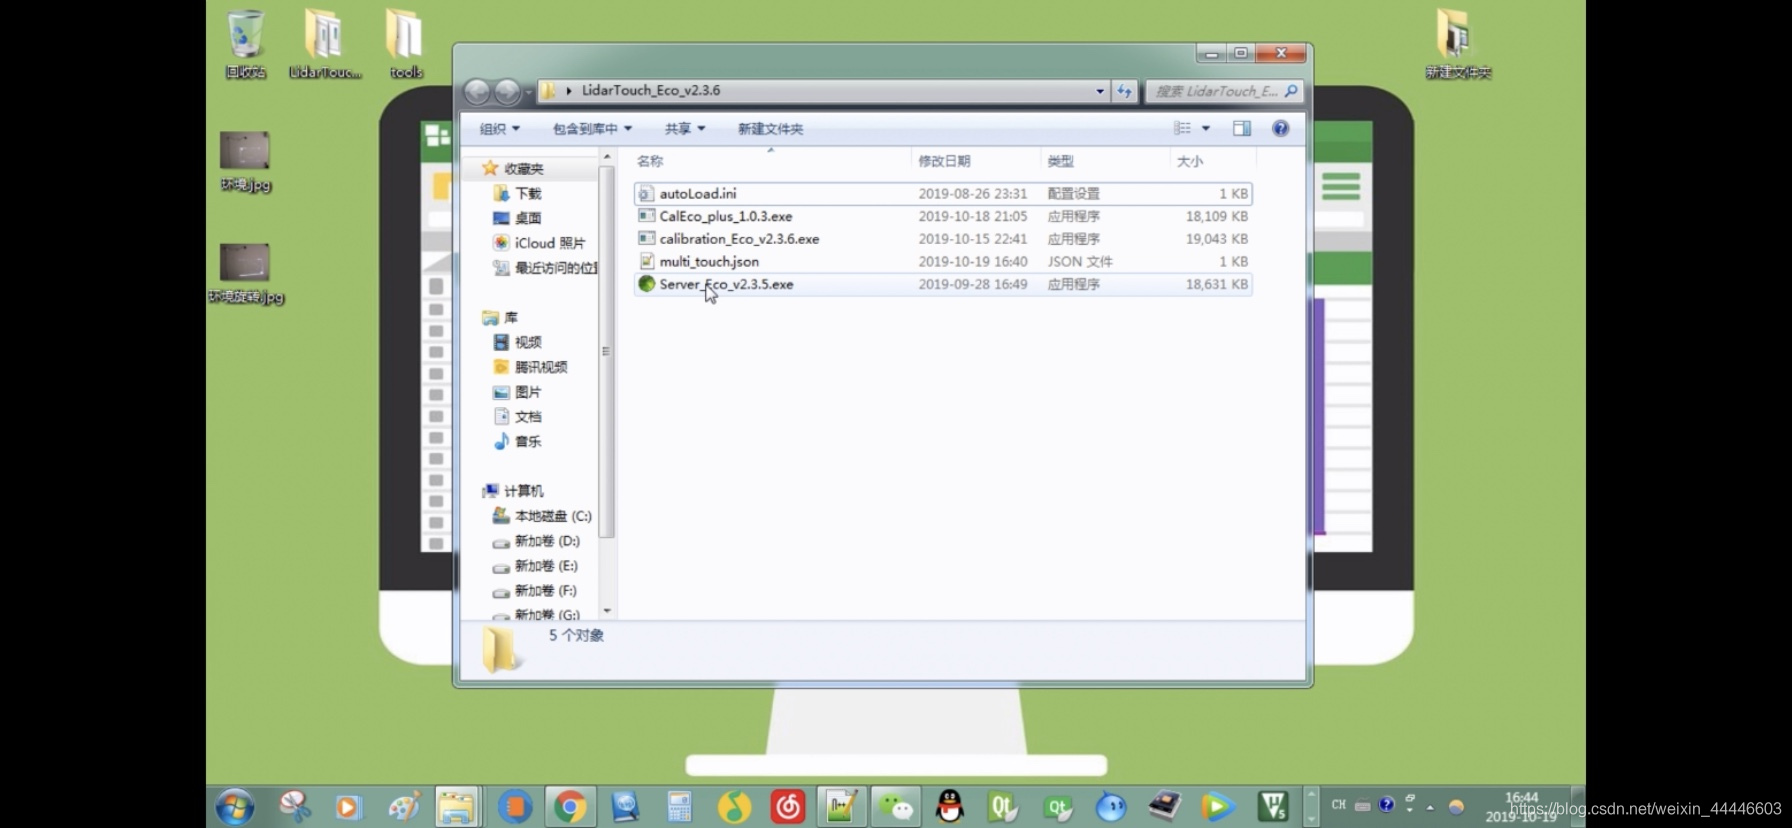Select Server_Eco_v2.3.5.exe green icon
The width and height of the screenshot is (1792, 828).
pos(647,284)
